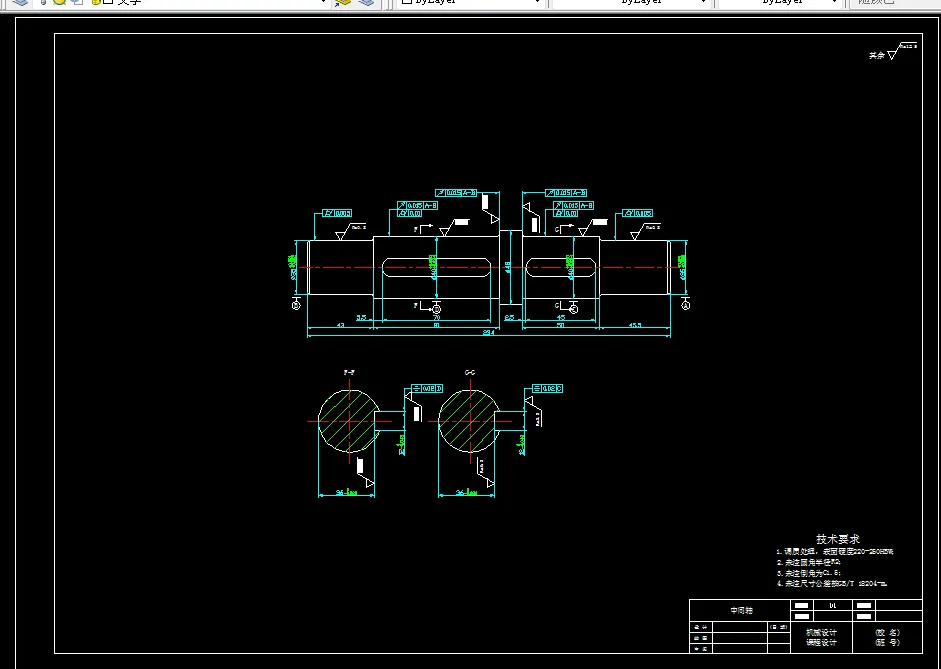Select the left end 43 length dimension
Viewport: 941px width, 669px height.
click(340, 325)
